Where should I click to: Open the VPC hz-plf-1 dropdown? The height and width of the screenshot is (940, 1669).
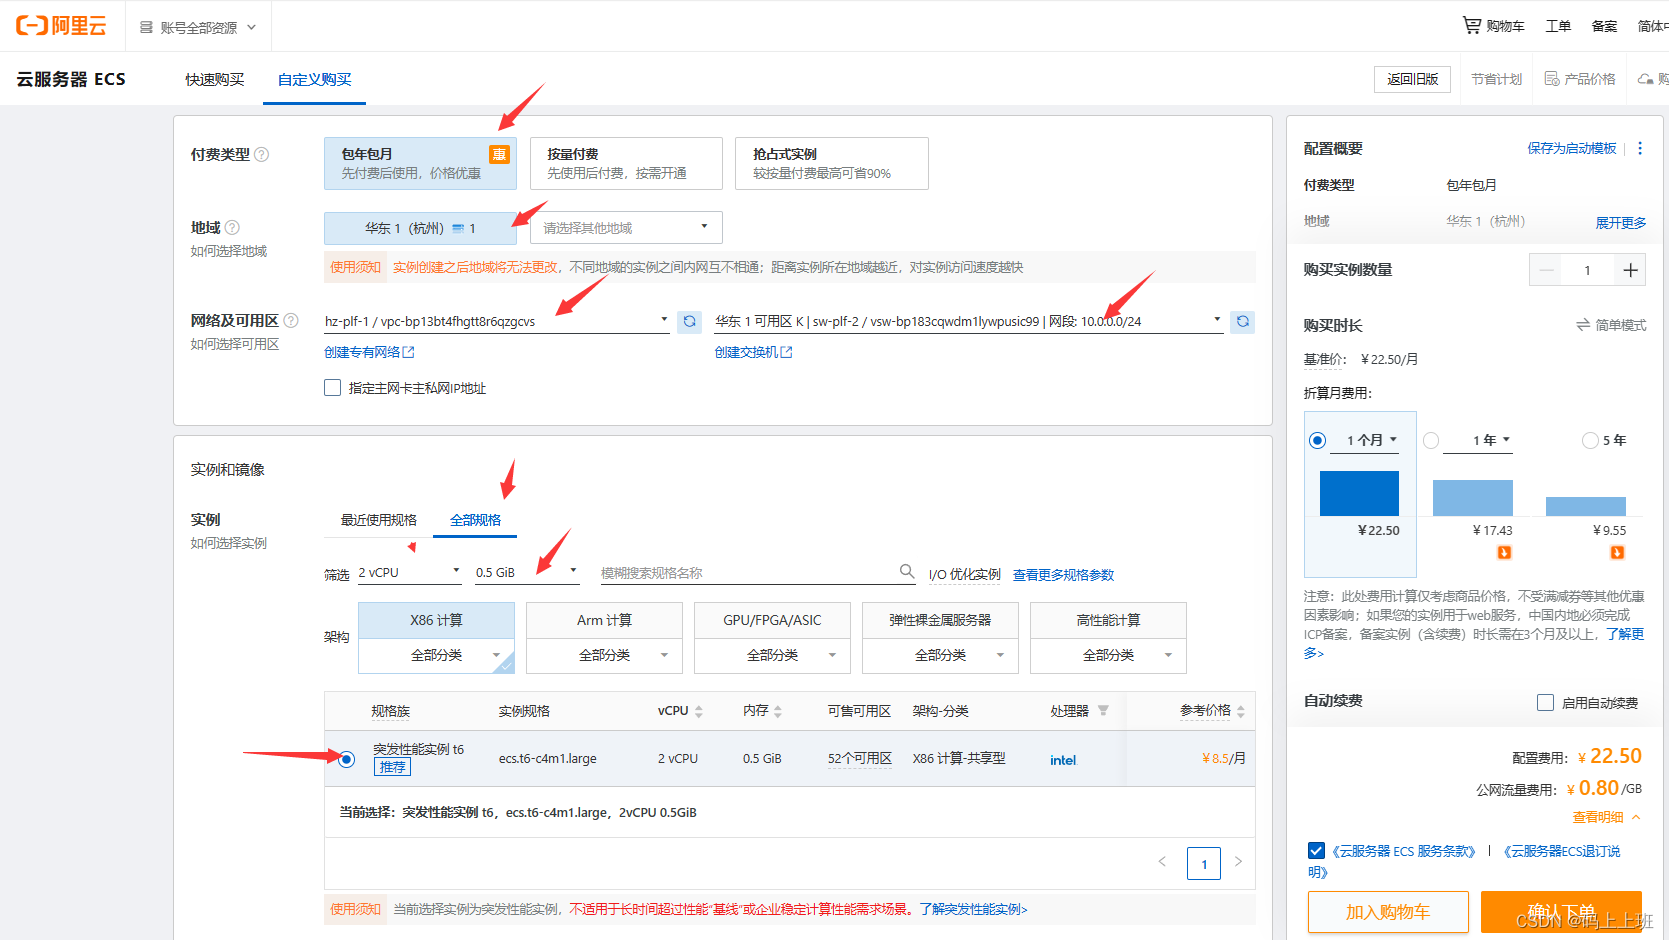point(497,321)
